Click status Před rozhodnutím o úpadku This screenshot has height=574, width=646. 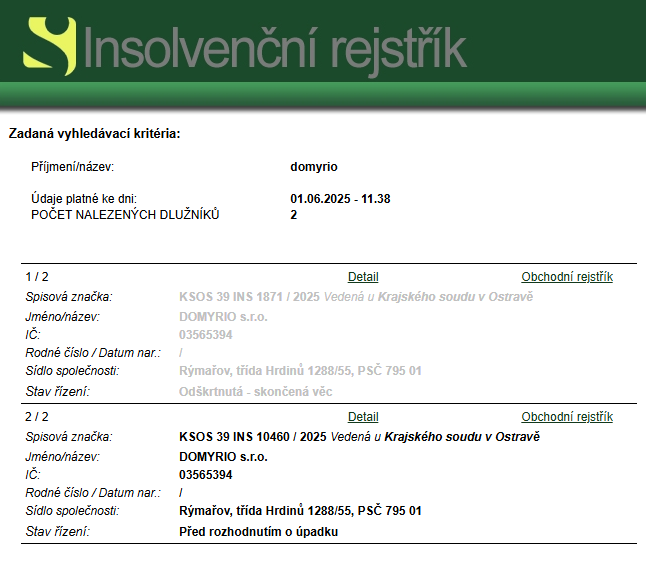click(258, 532)
